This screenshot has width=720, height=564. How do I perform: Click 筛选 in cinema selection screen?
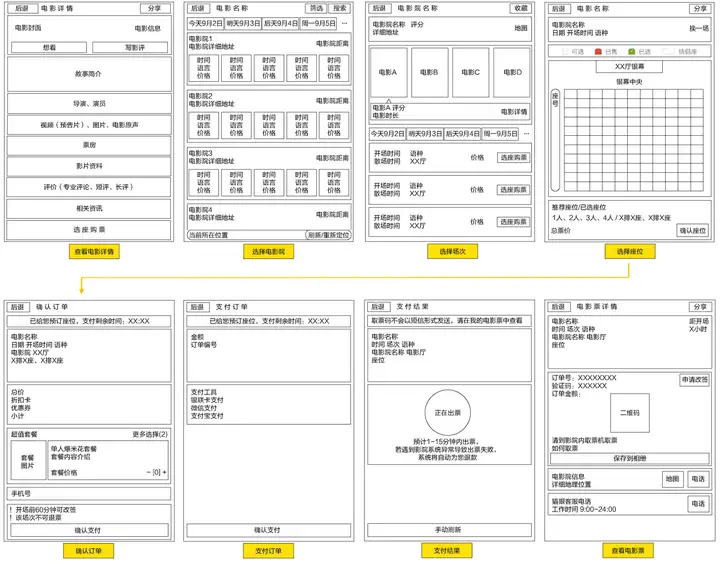click(316, 8)
